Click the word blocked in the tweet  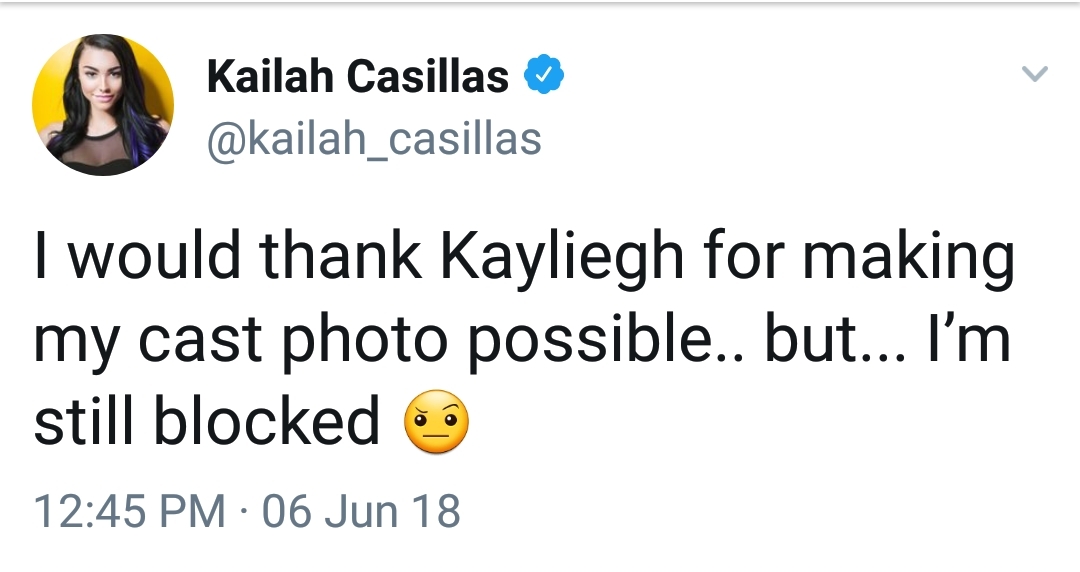[267, 420]
